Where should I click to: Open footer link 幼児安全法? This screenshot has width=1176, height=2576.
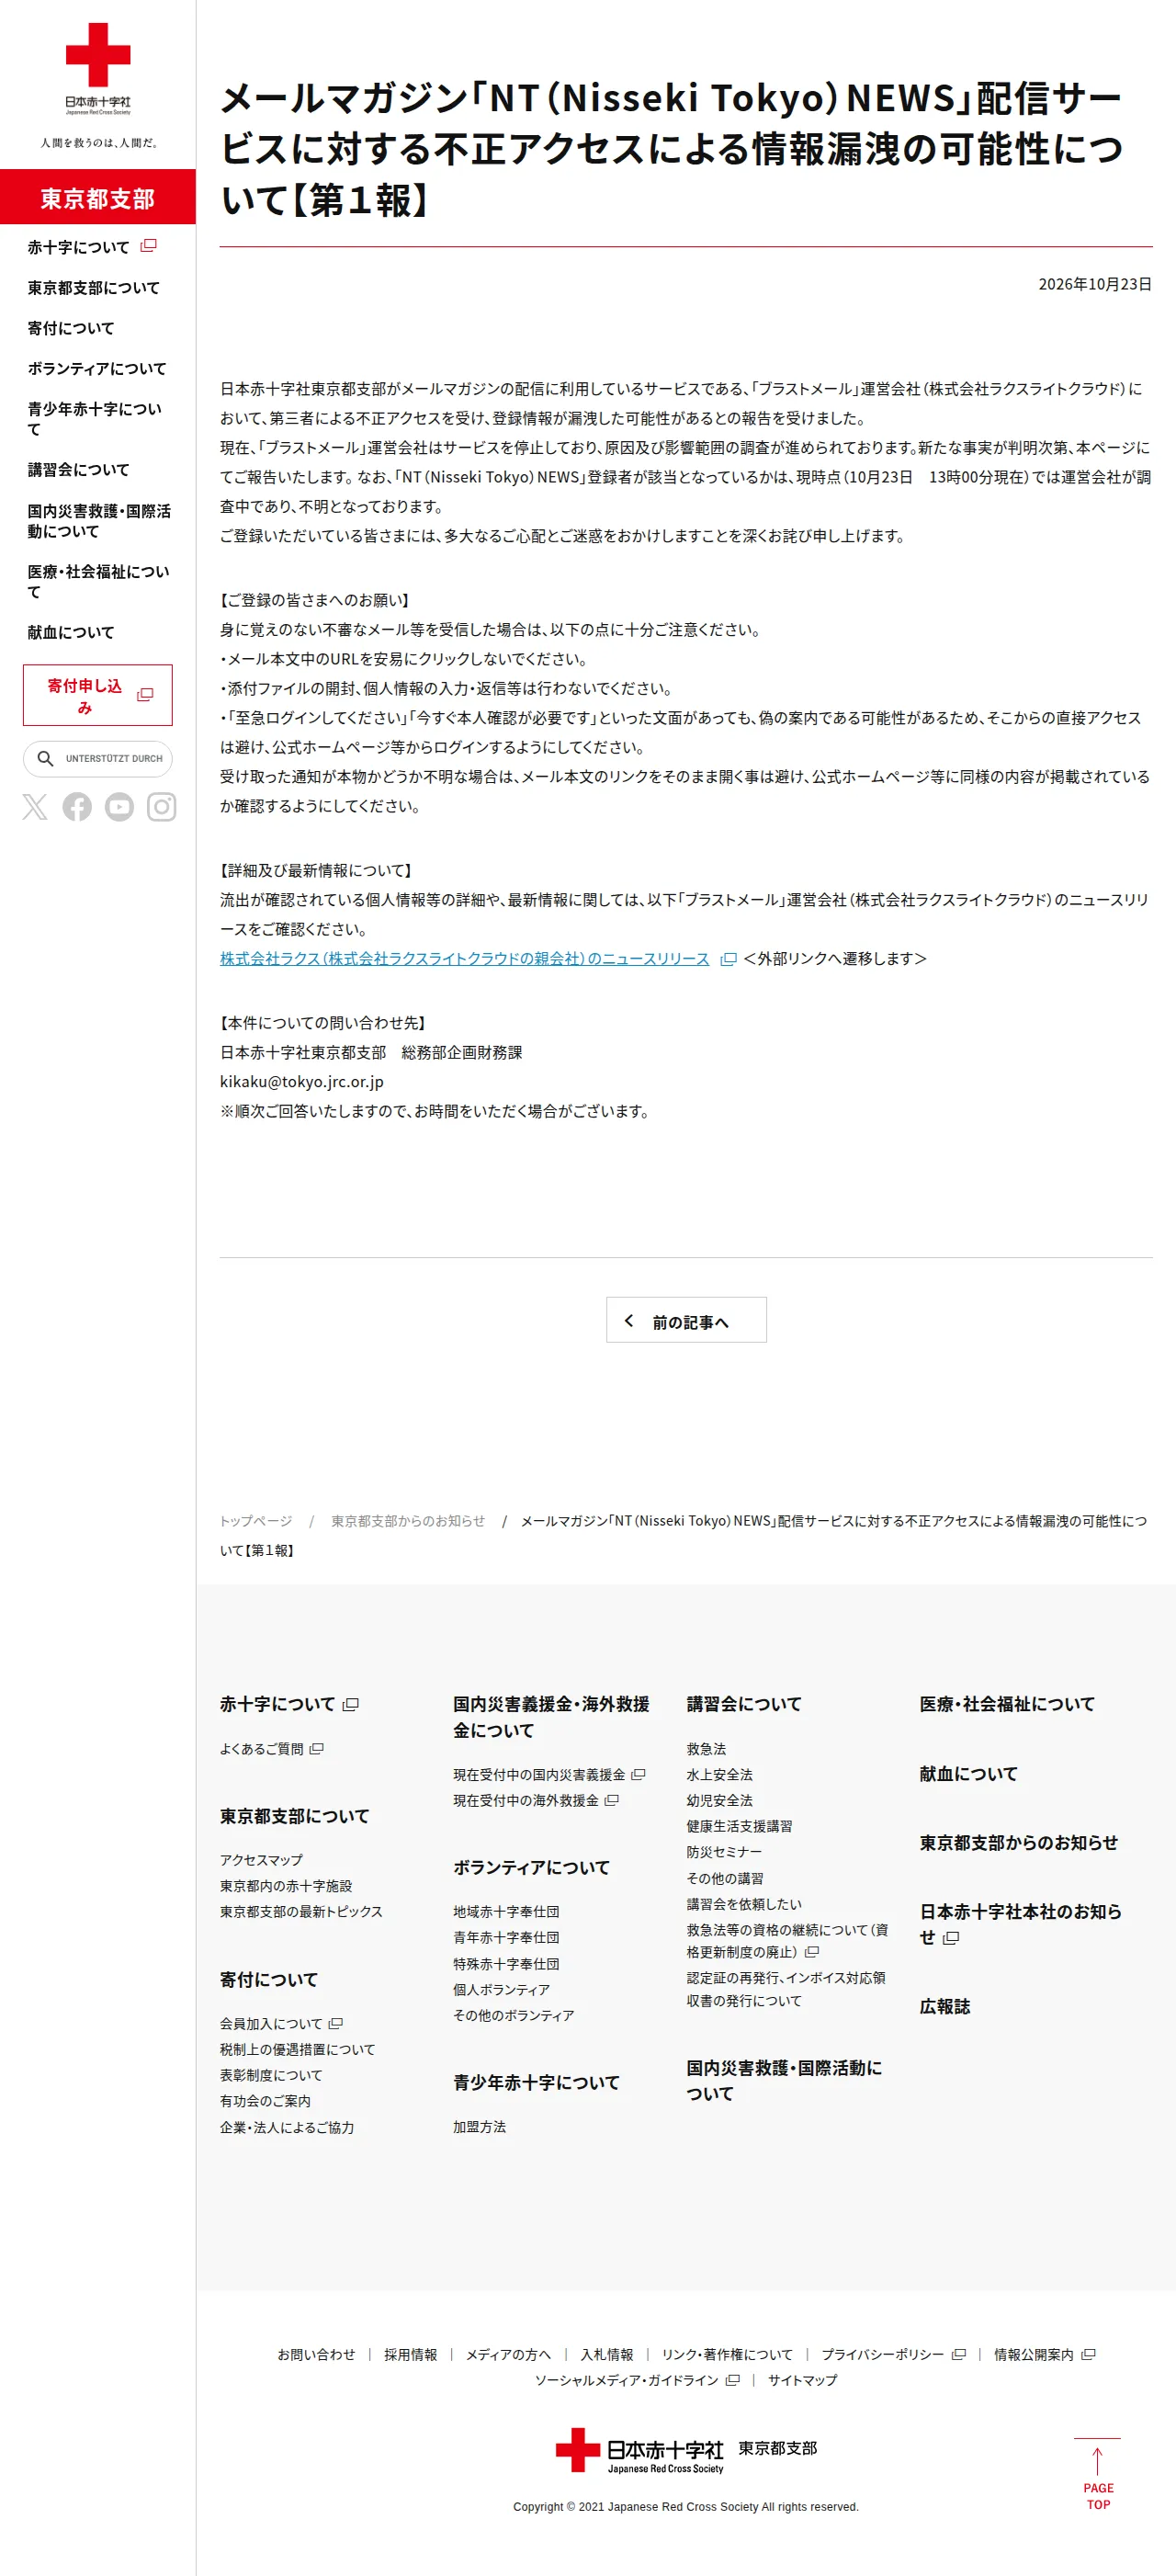719,1800
